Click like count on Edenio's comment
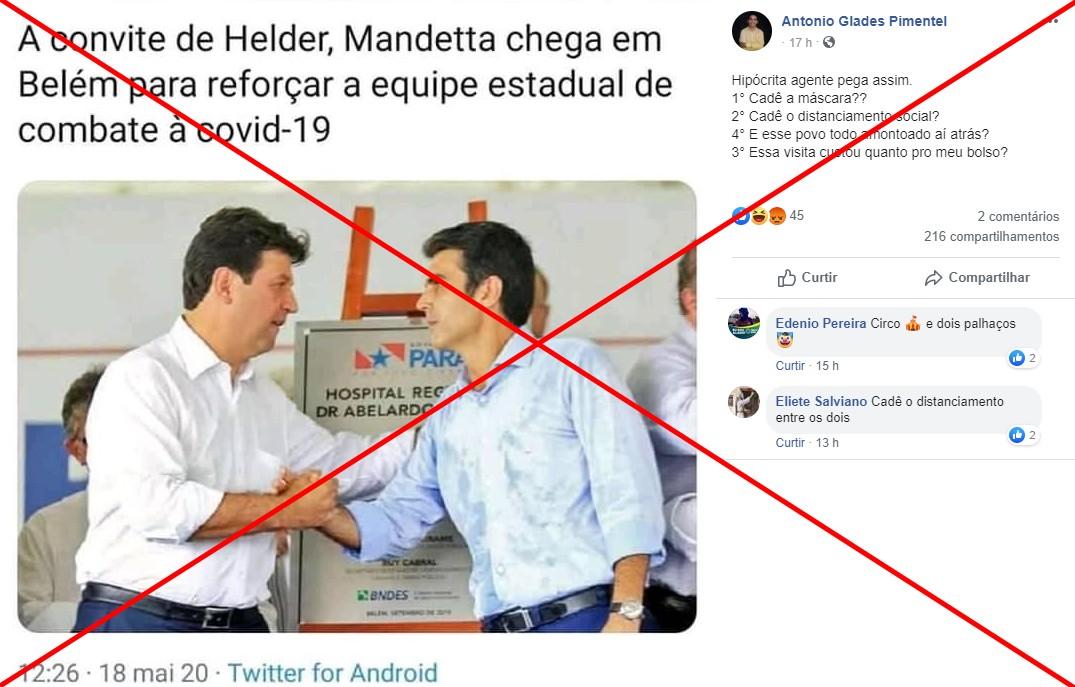This screenshot has height=687, width=1075. [x=1023, y=358]
